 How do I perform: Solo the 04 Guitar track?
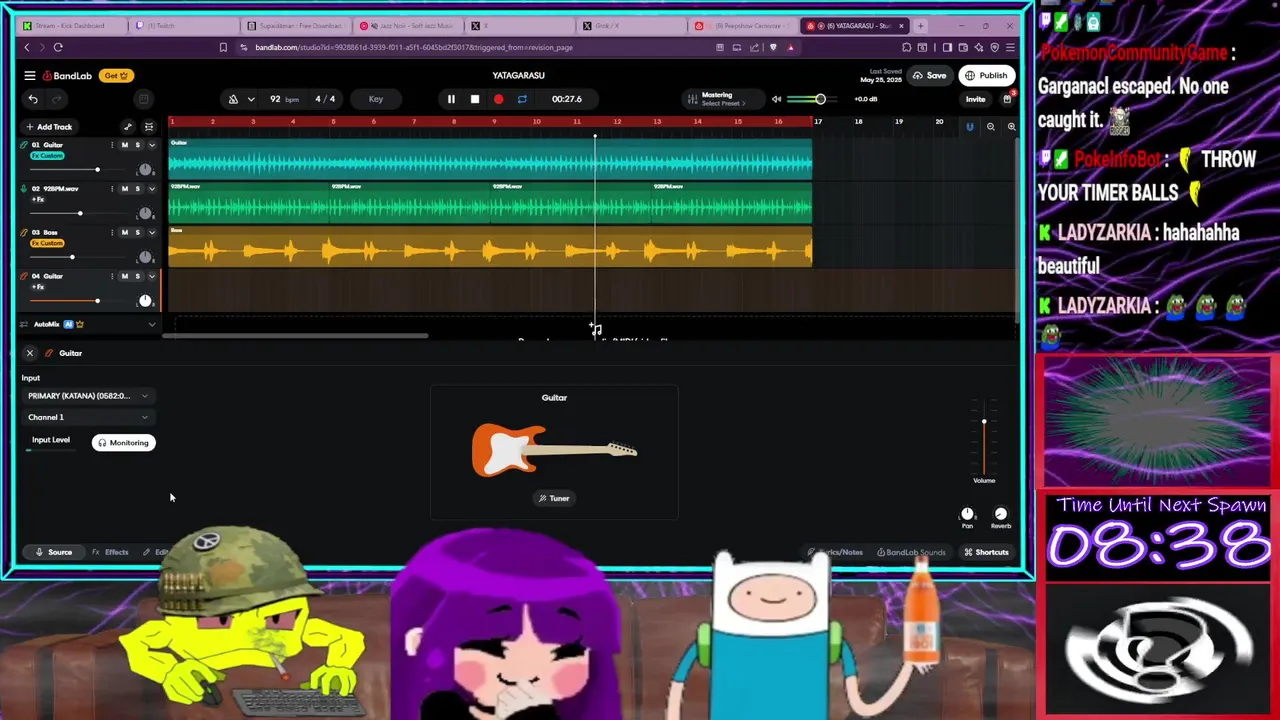click(x=138, y=276)
